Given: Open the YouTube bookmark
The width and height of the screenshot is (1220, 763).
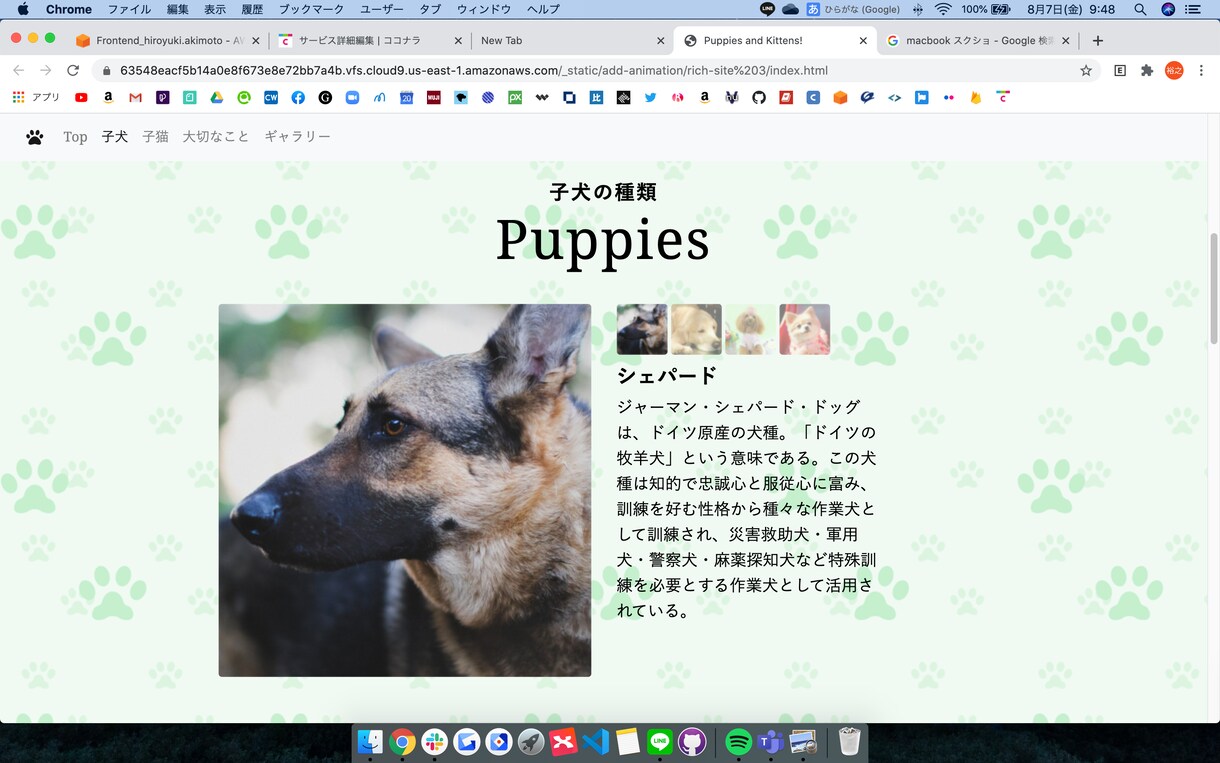Looking at the screenshot, I should [81, 97].
